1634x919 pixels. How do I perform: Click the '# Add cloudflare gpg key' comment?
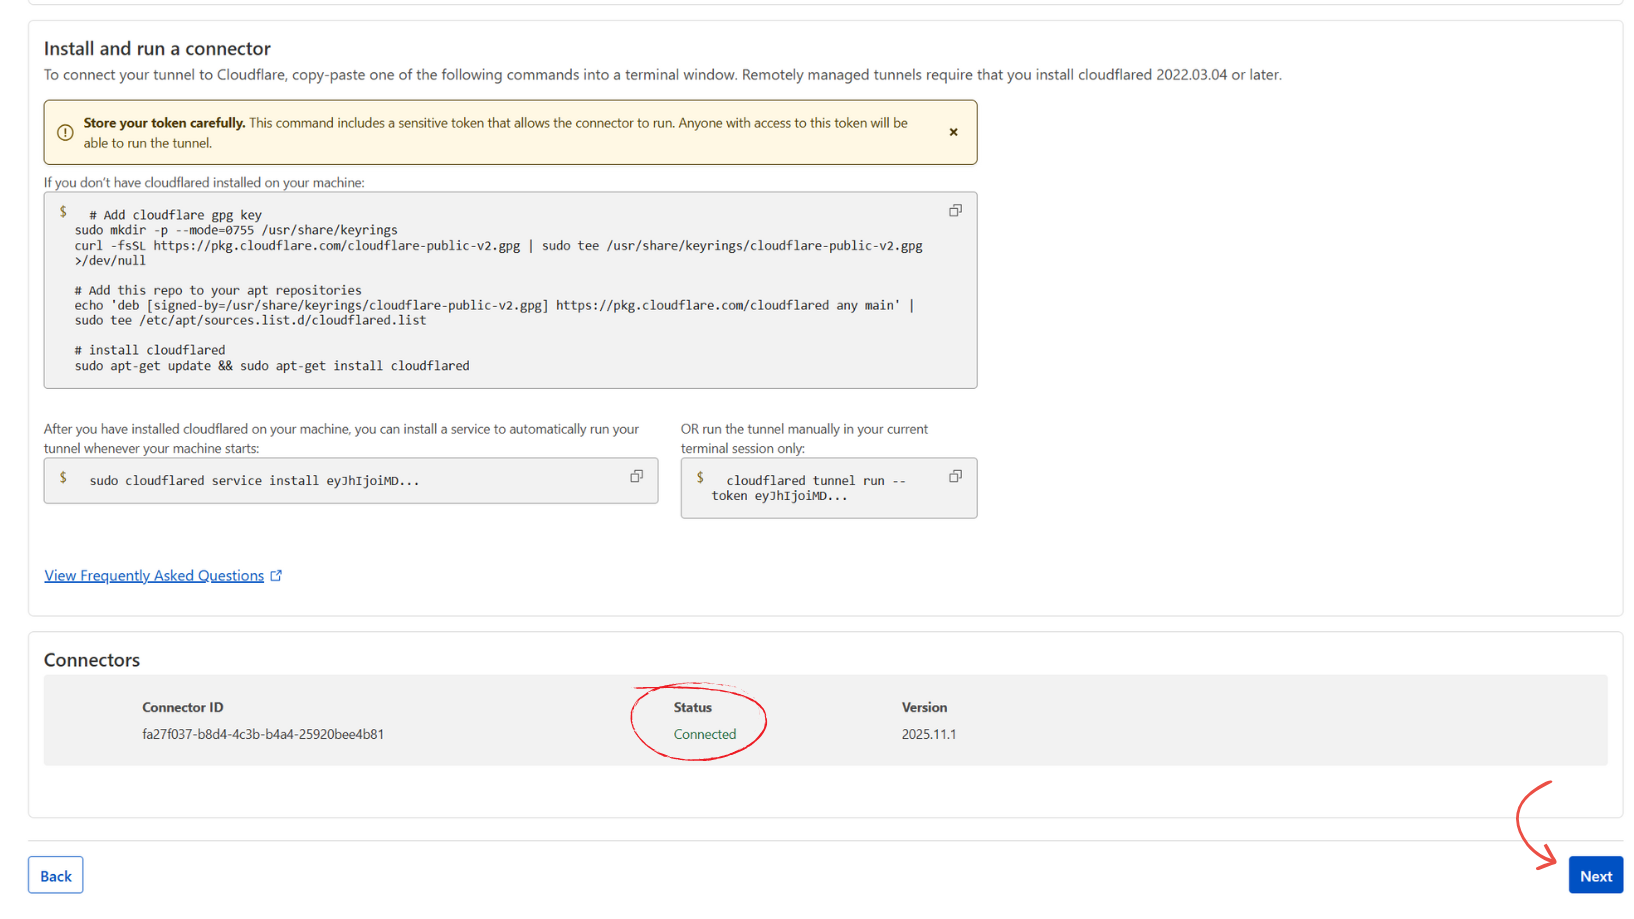[x=175, y=215]
